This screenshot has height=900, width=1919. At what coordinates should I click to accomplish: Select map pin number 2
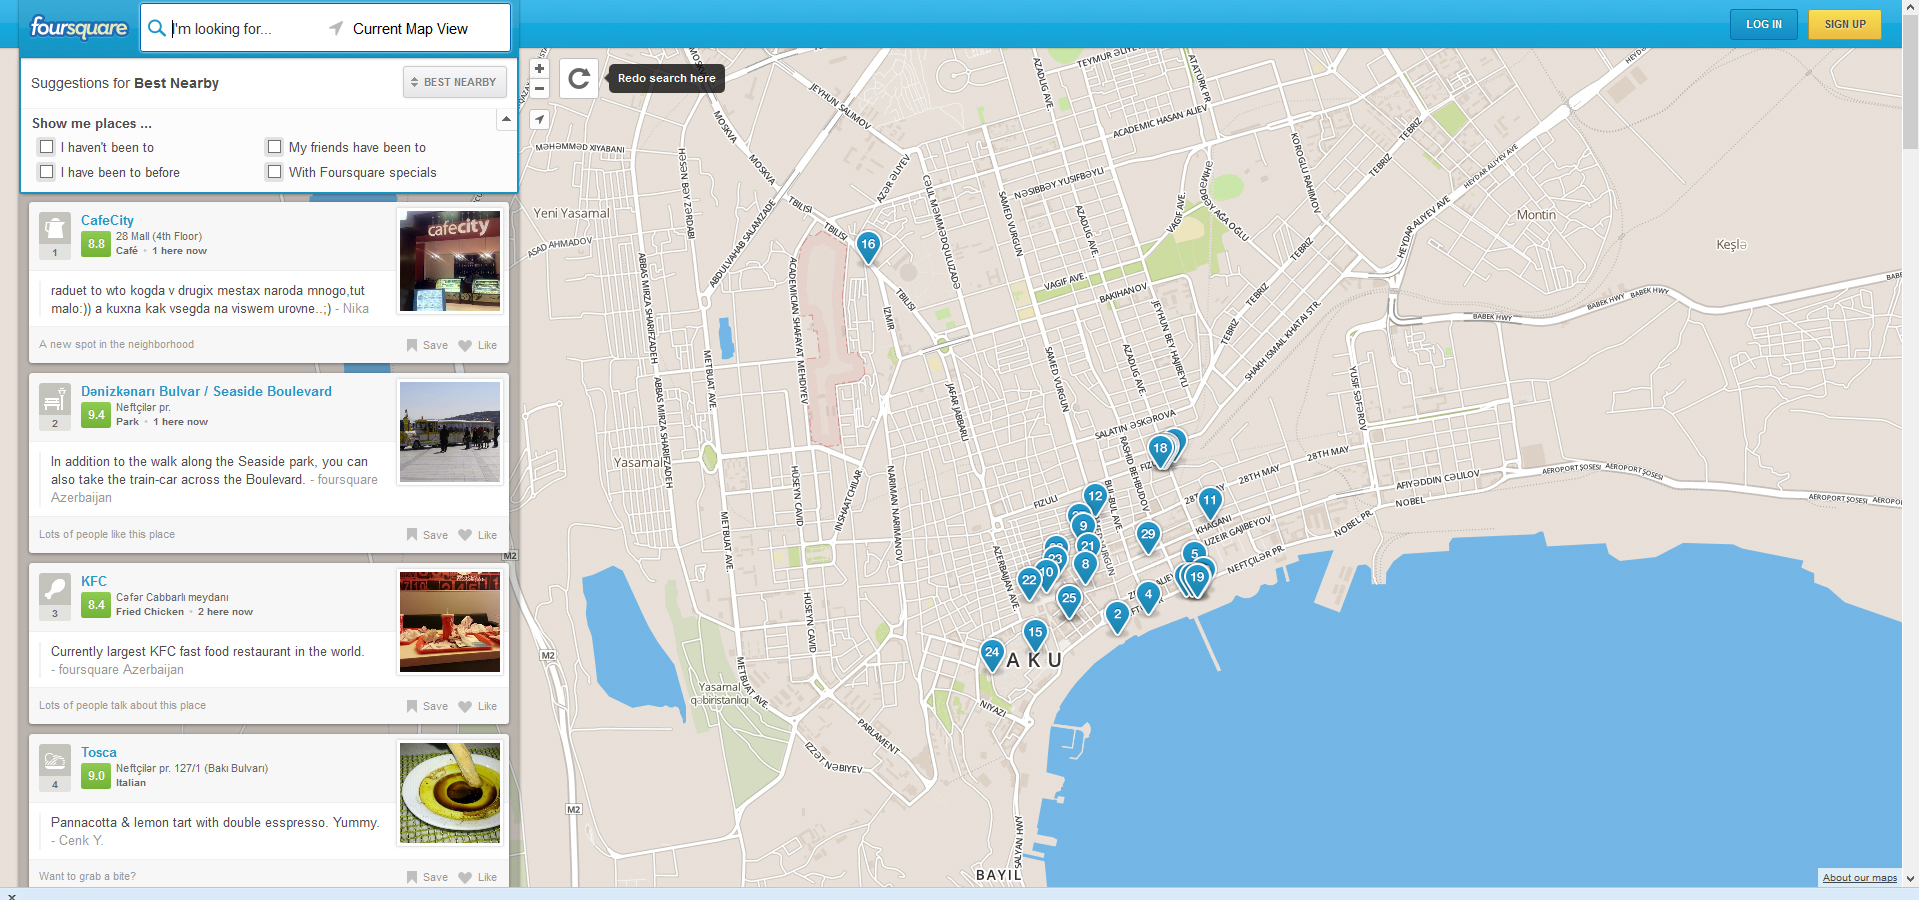1118,616
